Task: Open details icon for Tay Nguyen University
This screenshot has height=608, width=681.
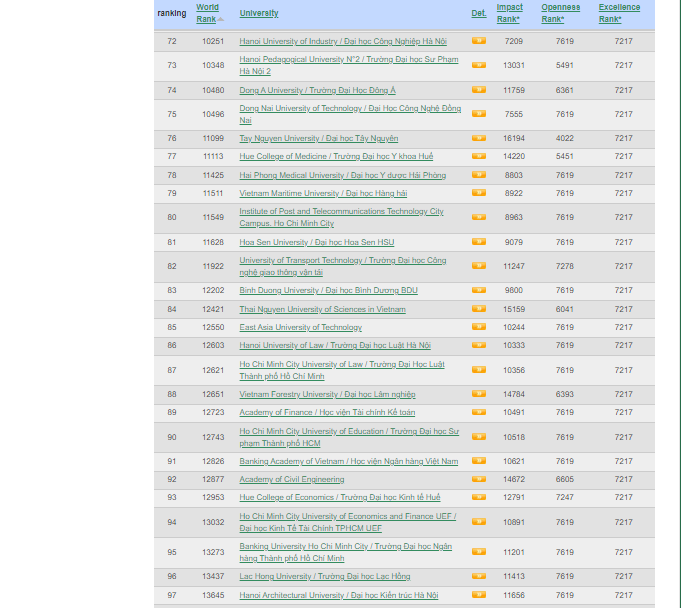Action: (x=479, y=138)
